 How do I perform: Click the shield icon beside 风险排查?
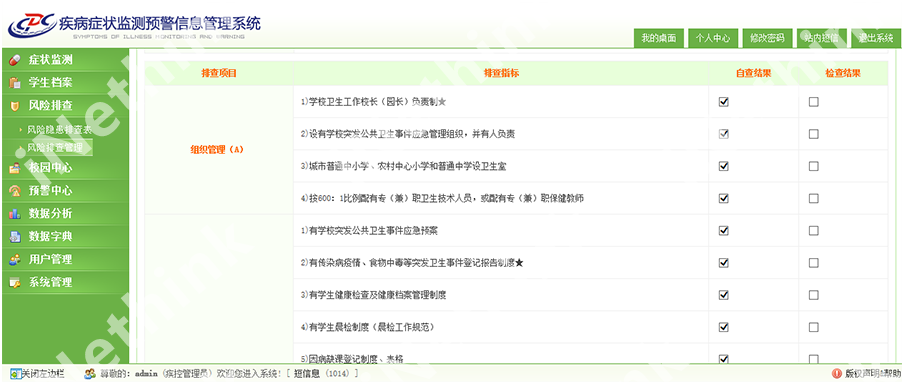coord(15,106)
